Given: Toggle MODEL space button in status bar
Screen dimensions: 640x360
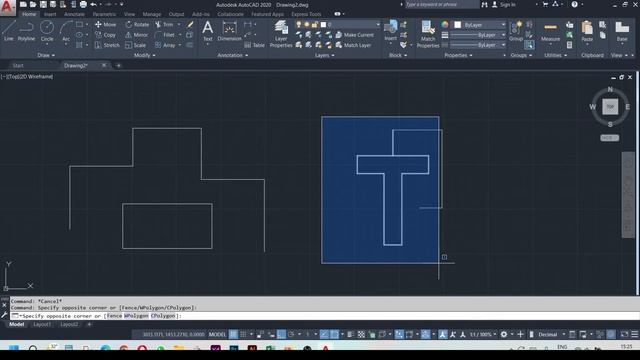Looking at the screenshot, I should coord(217,334).
